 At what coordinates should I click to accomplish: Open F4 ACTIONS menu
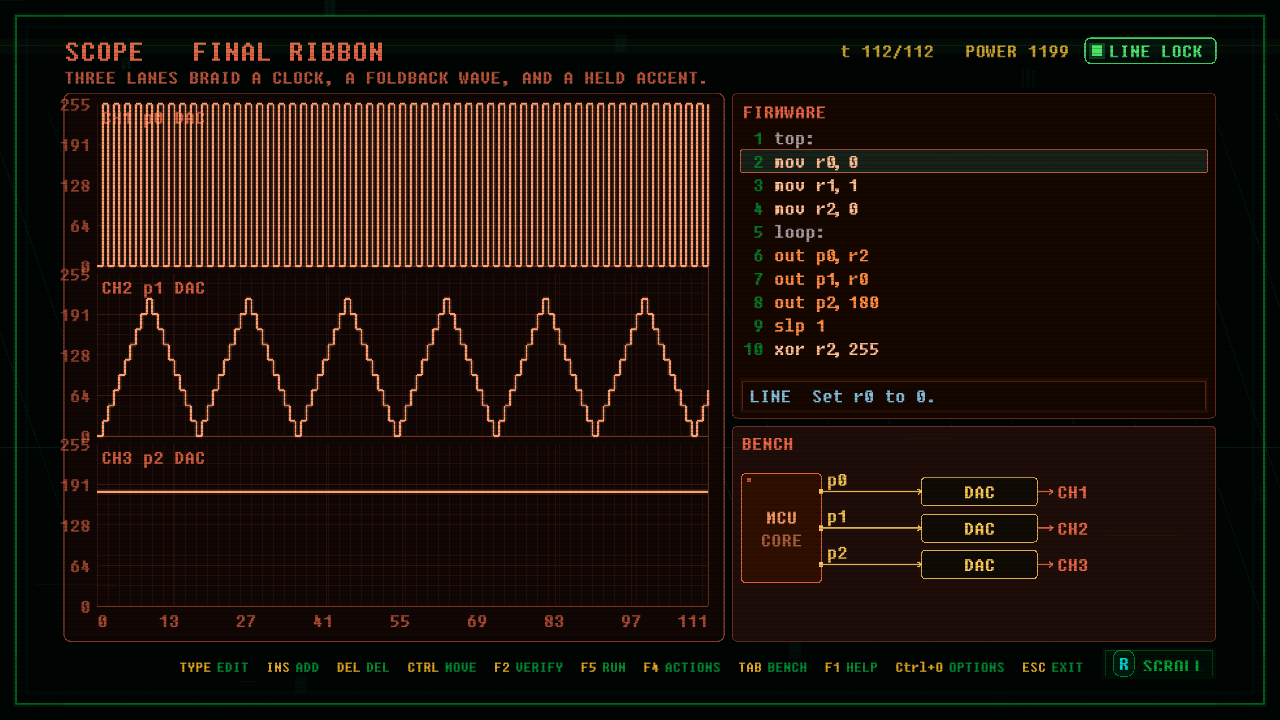(x=682, y=667)
